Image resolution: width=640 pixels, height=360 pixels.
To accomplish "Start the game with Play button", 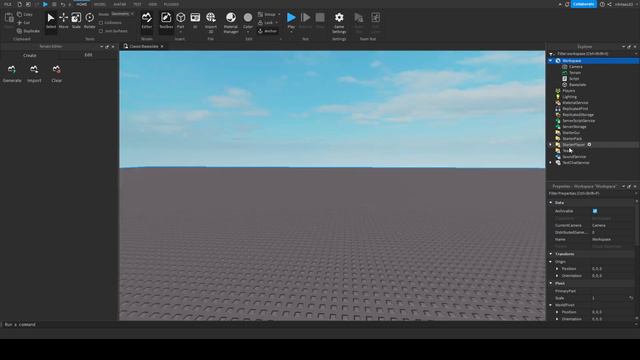I will point(291,18).
